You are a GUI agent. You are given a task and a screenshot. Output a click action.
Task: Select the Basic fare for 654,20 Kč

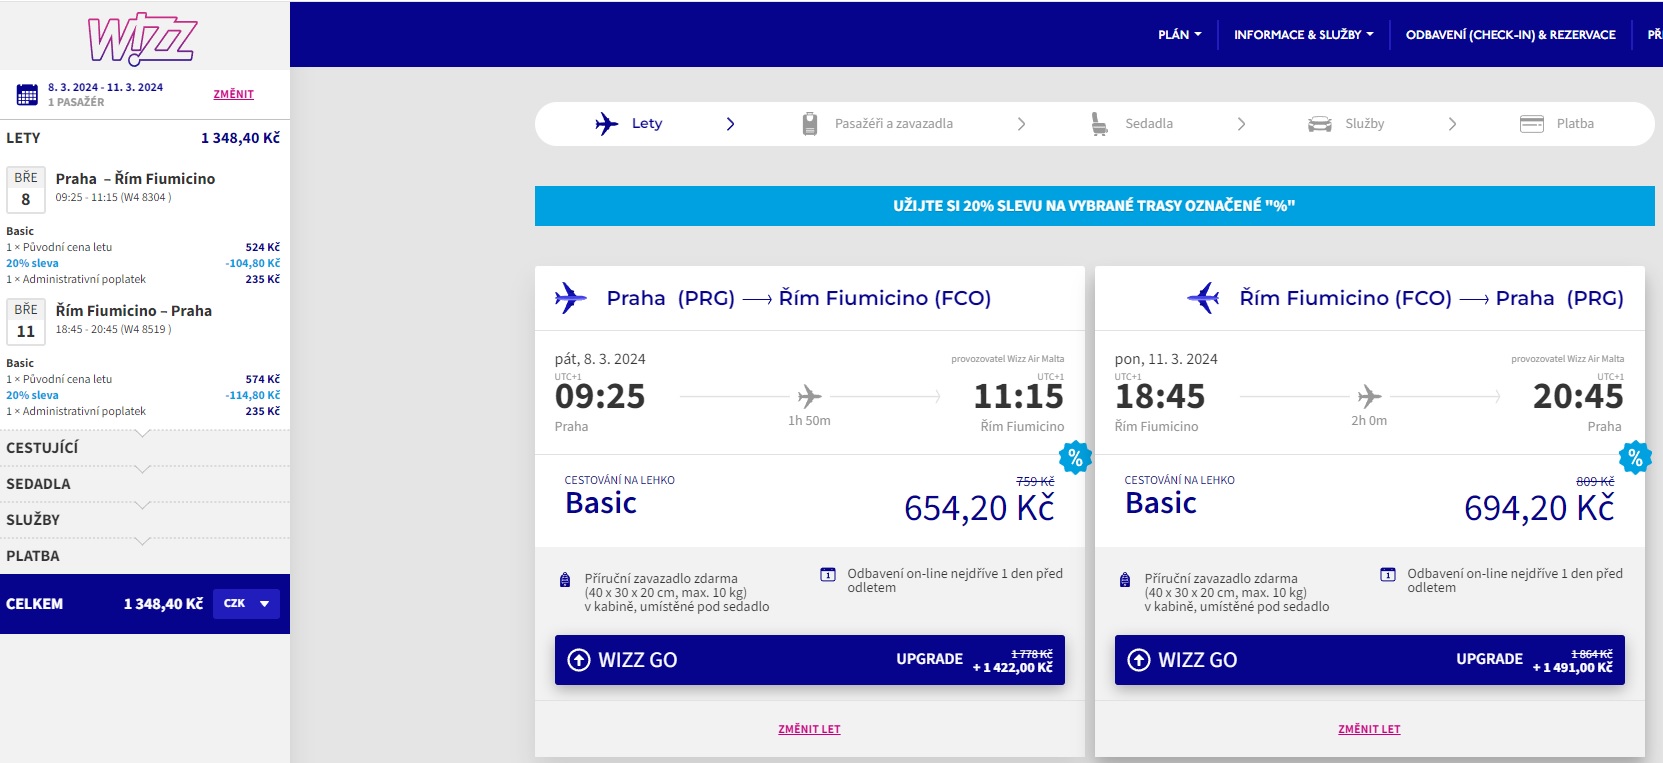coord(810,501)
